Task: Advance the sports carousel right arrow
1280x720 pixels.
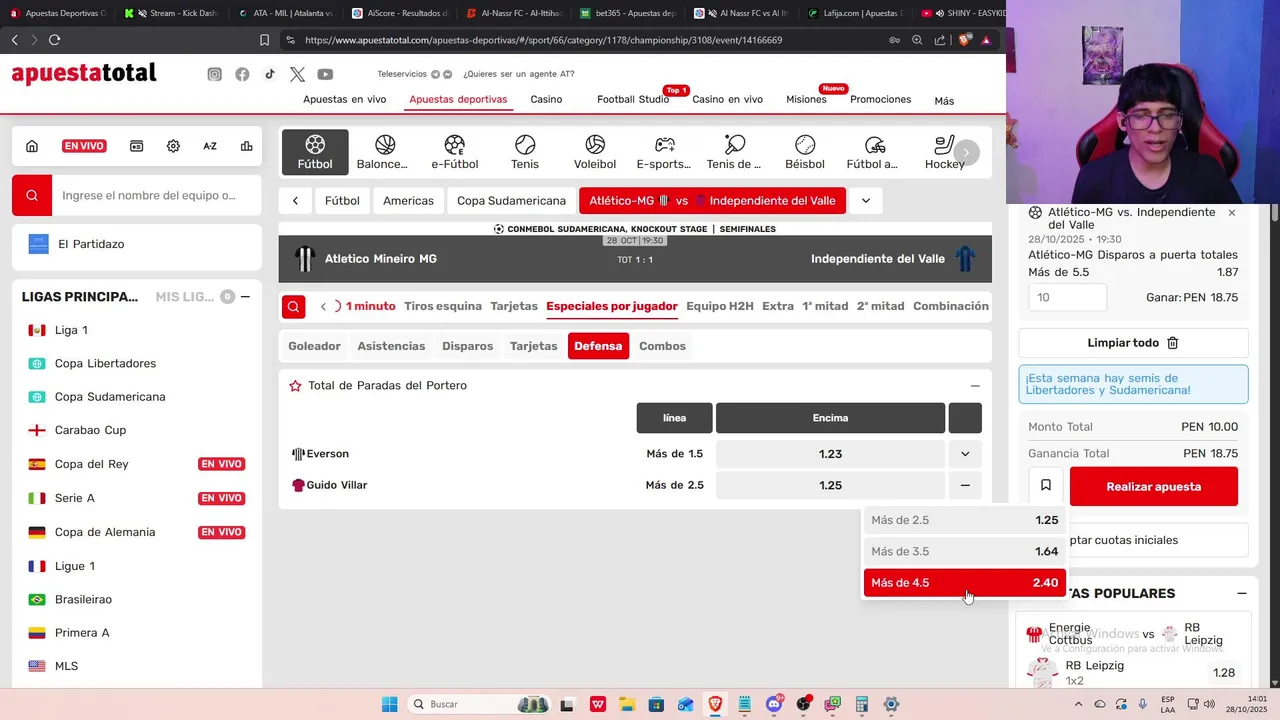Action: tap(967, 152)
